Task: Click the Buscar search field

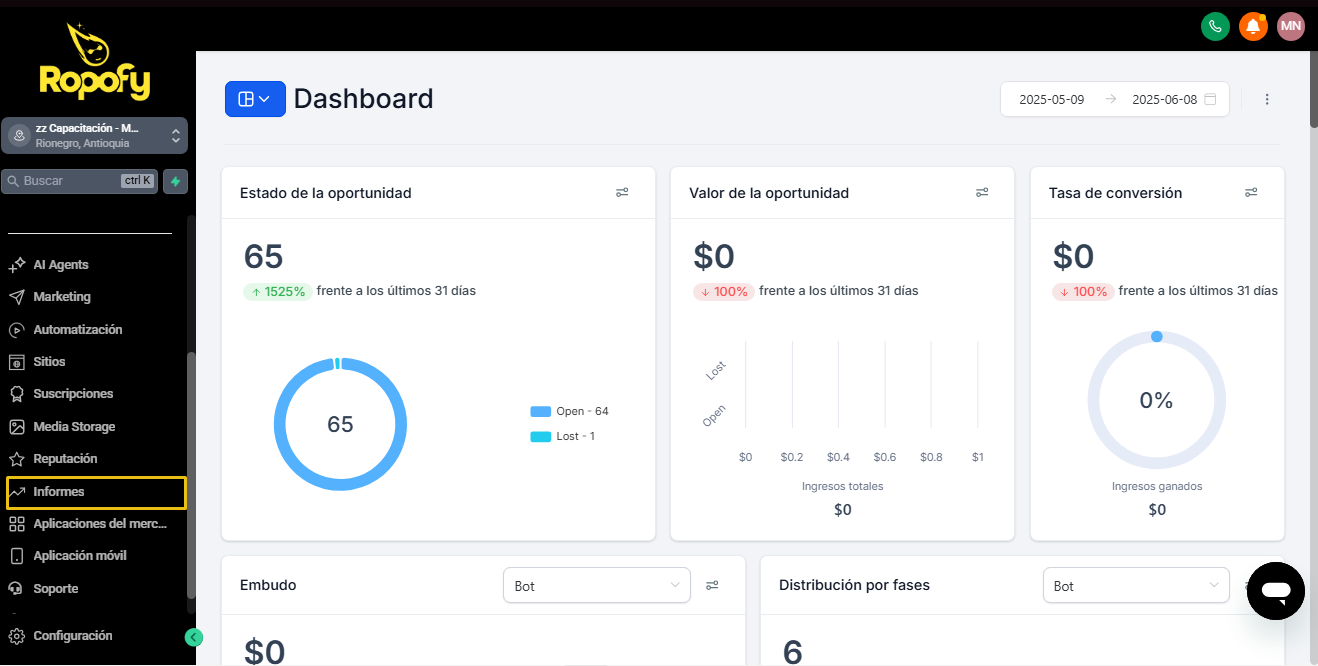Action: (80, 181)
